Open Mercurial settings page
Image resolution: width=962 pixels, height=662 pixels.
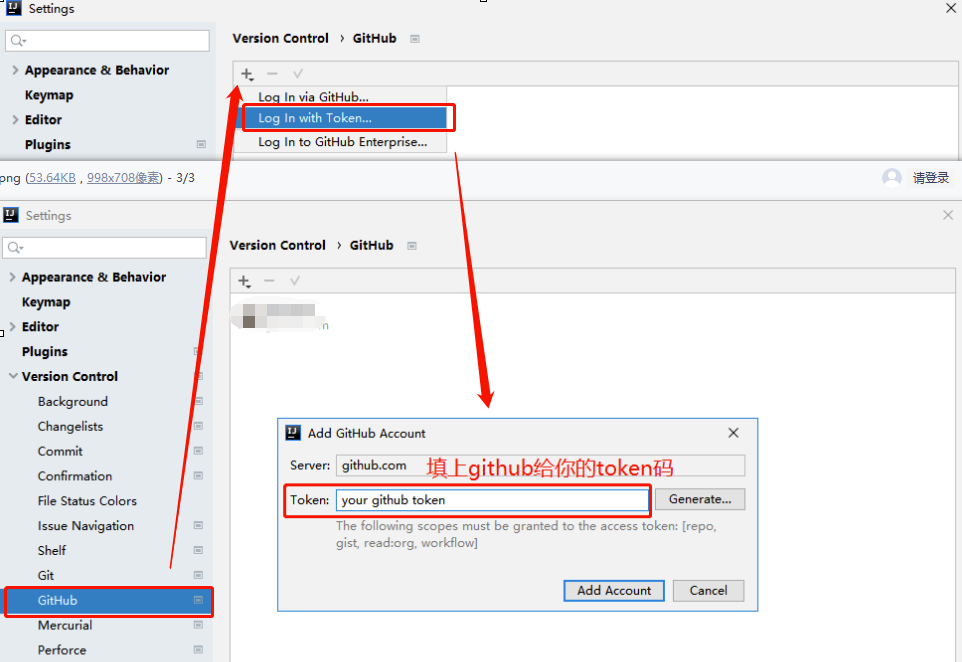pyautogui.click(x=65, y=625)
